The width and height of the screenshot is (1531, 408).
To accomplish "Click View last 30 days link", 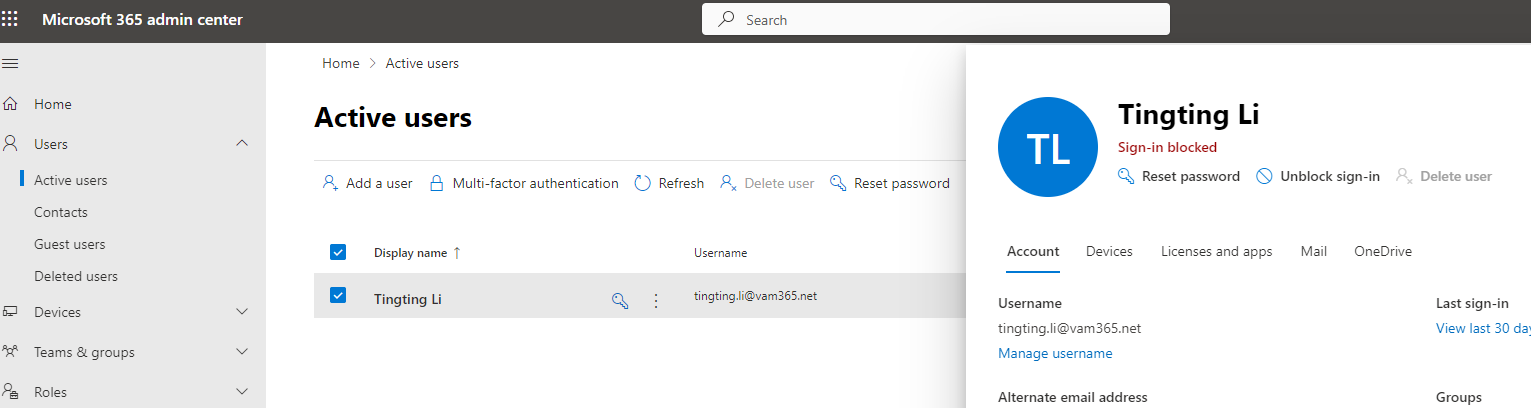I will [1483, 328].
